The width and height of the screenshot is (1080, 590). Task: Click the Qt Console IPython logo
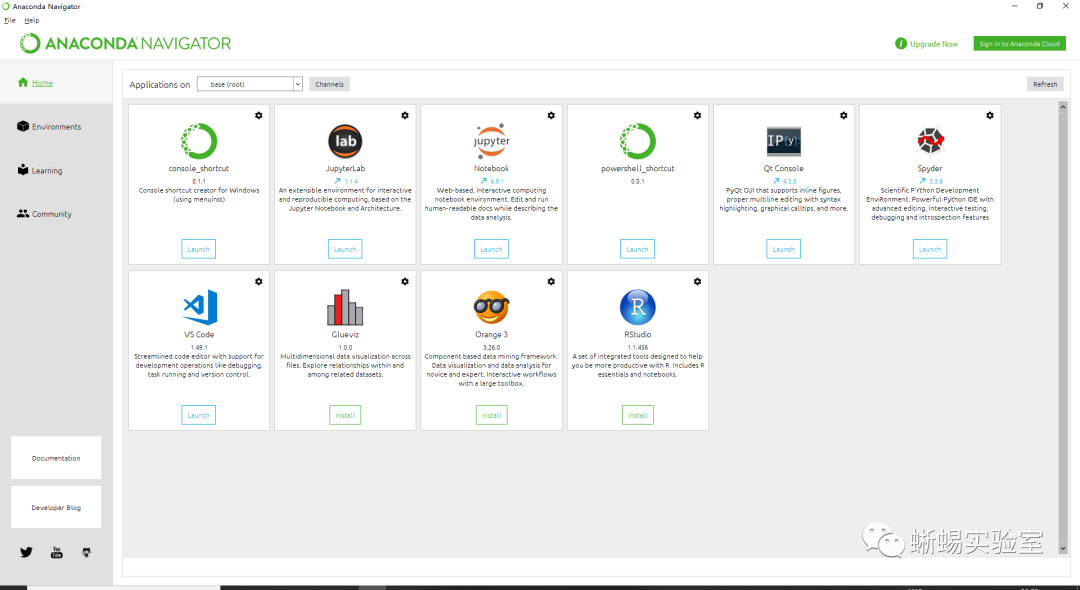pyautogui.click(x=784, y=141)
